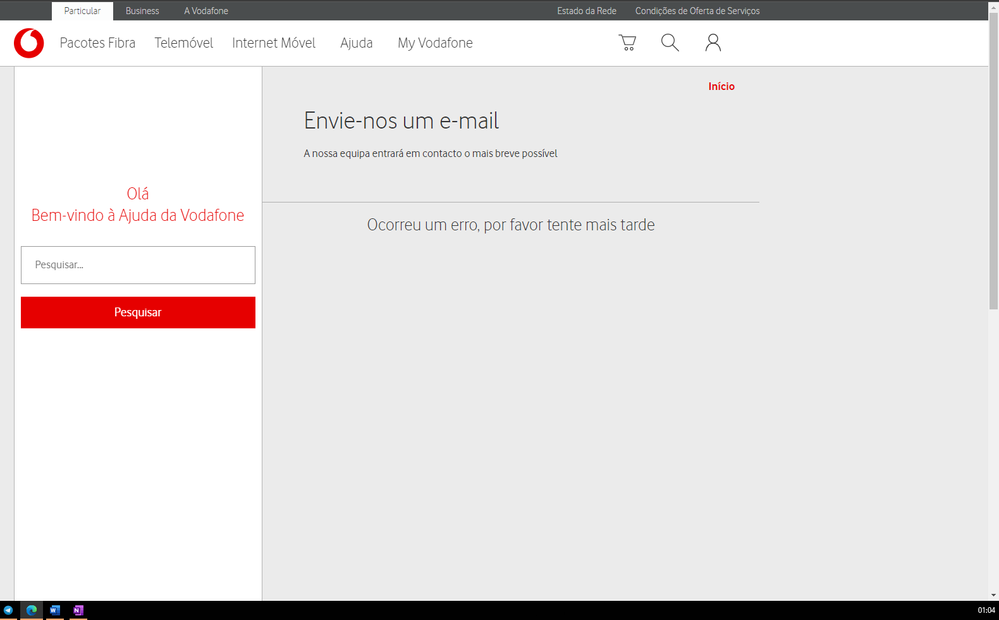
Task: Go to My Vodafone
Action: [x=435, y=43]
